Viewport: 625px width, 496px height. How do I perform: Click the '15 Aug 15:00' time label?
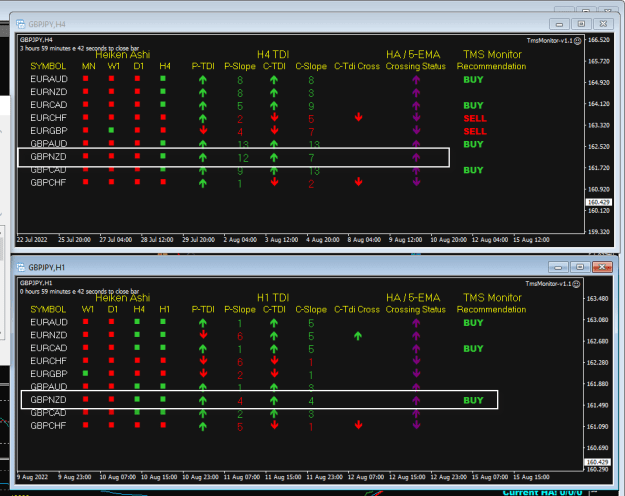531,477
